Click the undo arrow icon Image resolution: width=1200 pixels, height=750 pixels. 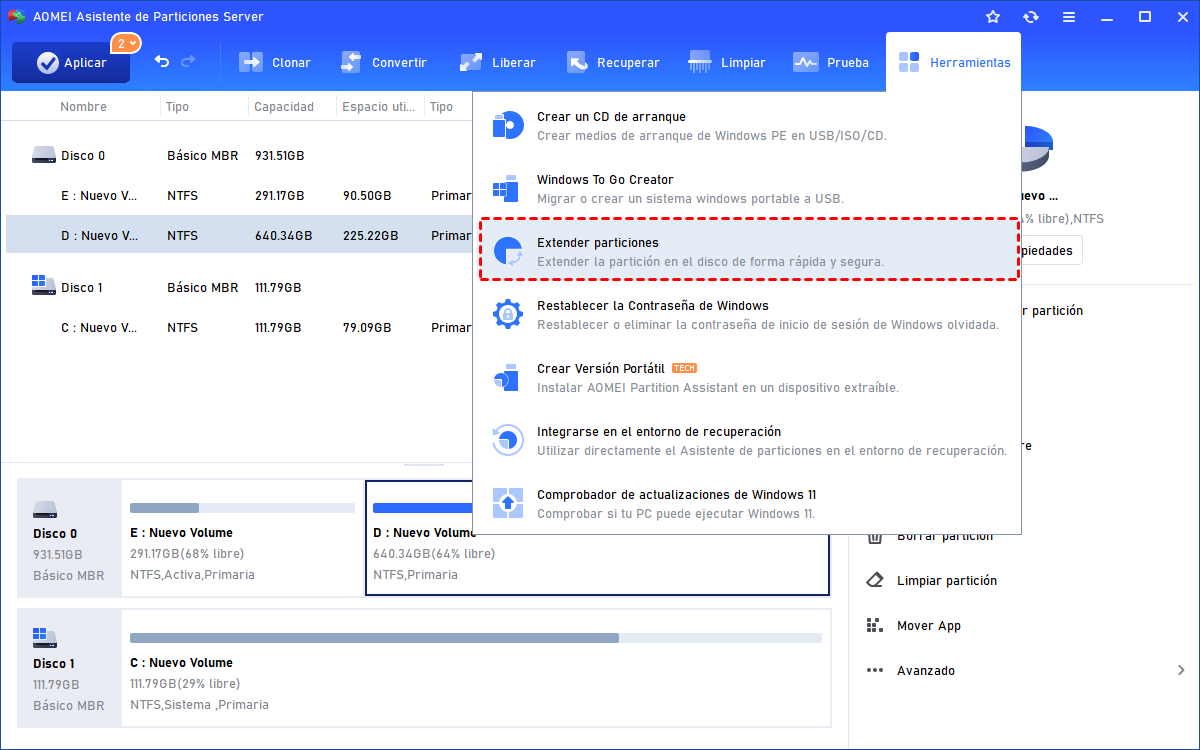point(162,62)
